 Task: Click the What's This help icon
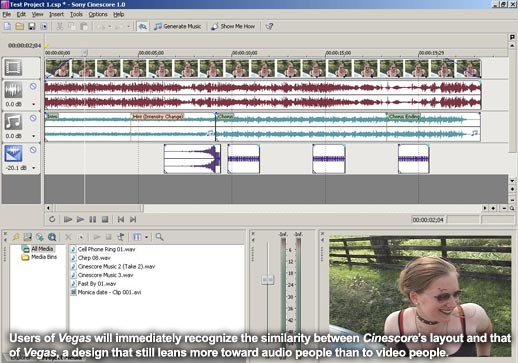[x=269, y=26]
